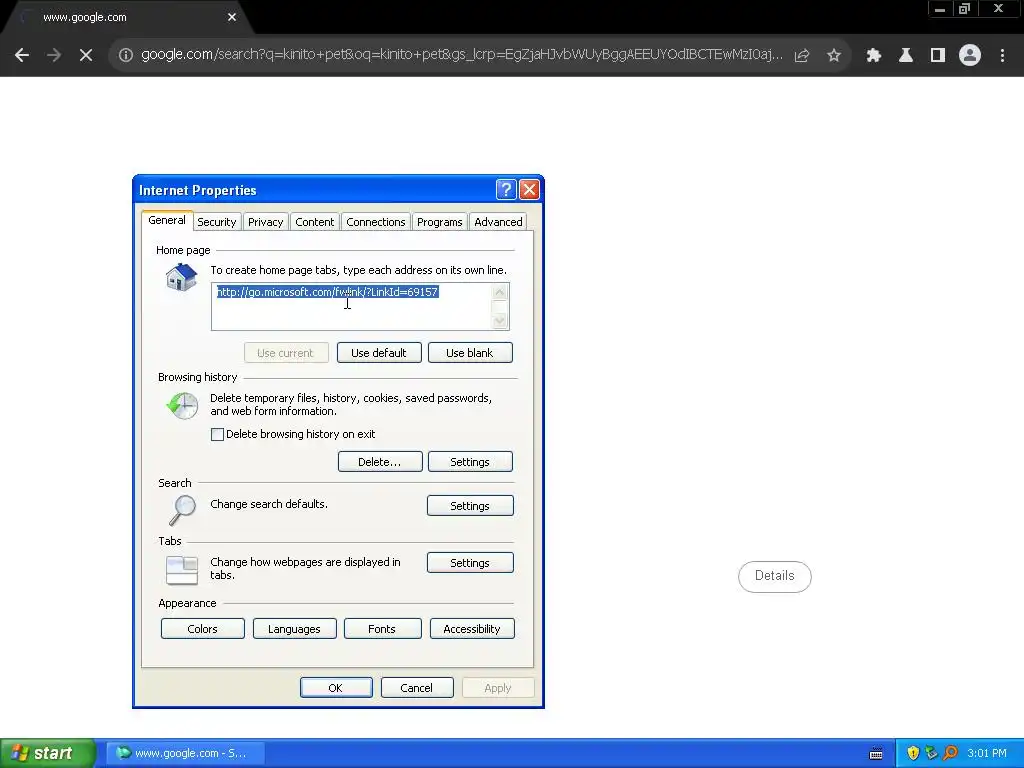Open the Accessibility button

click(x=472, y=629)
